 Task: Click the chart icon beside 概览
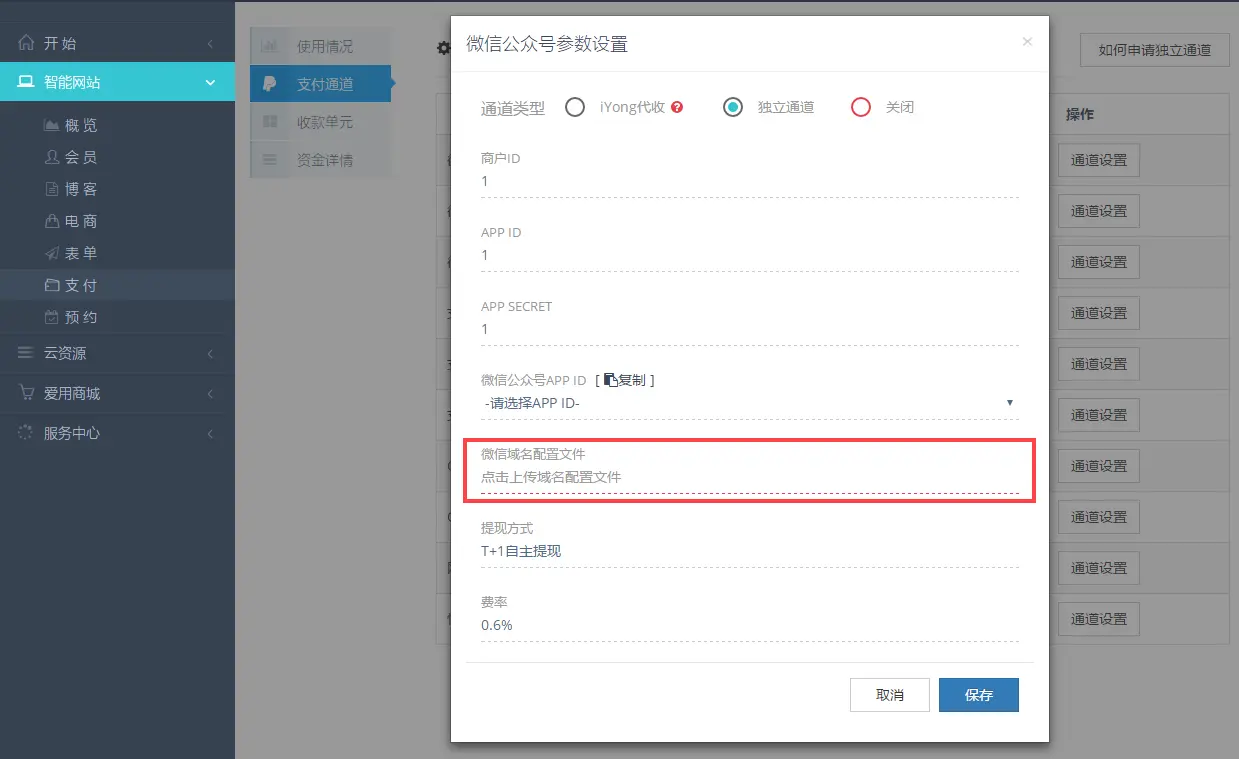(53, 126)
